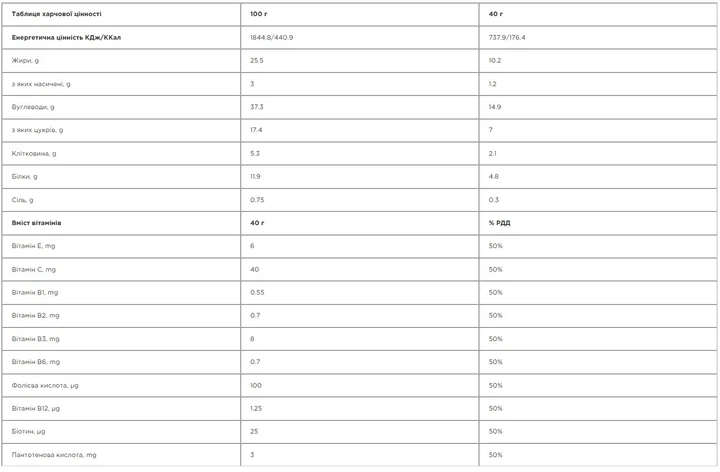
Task: Select the 1.25 value for Вітамін B12
Action: coord(256,409)
